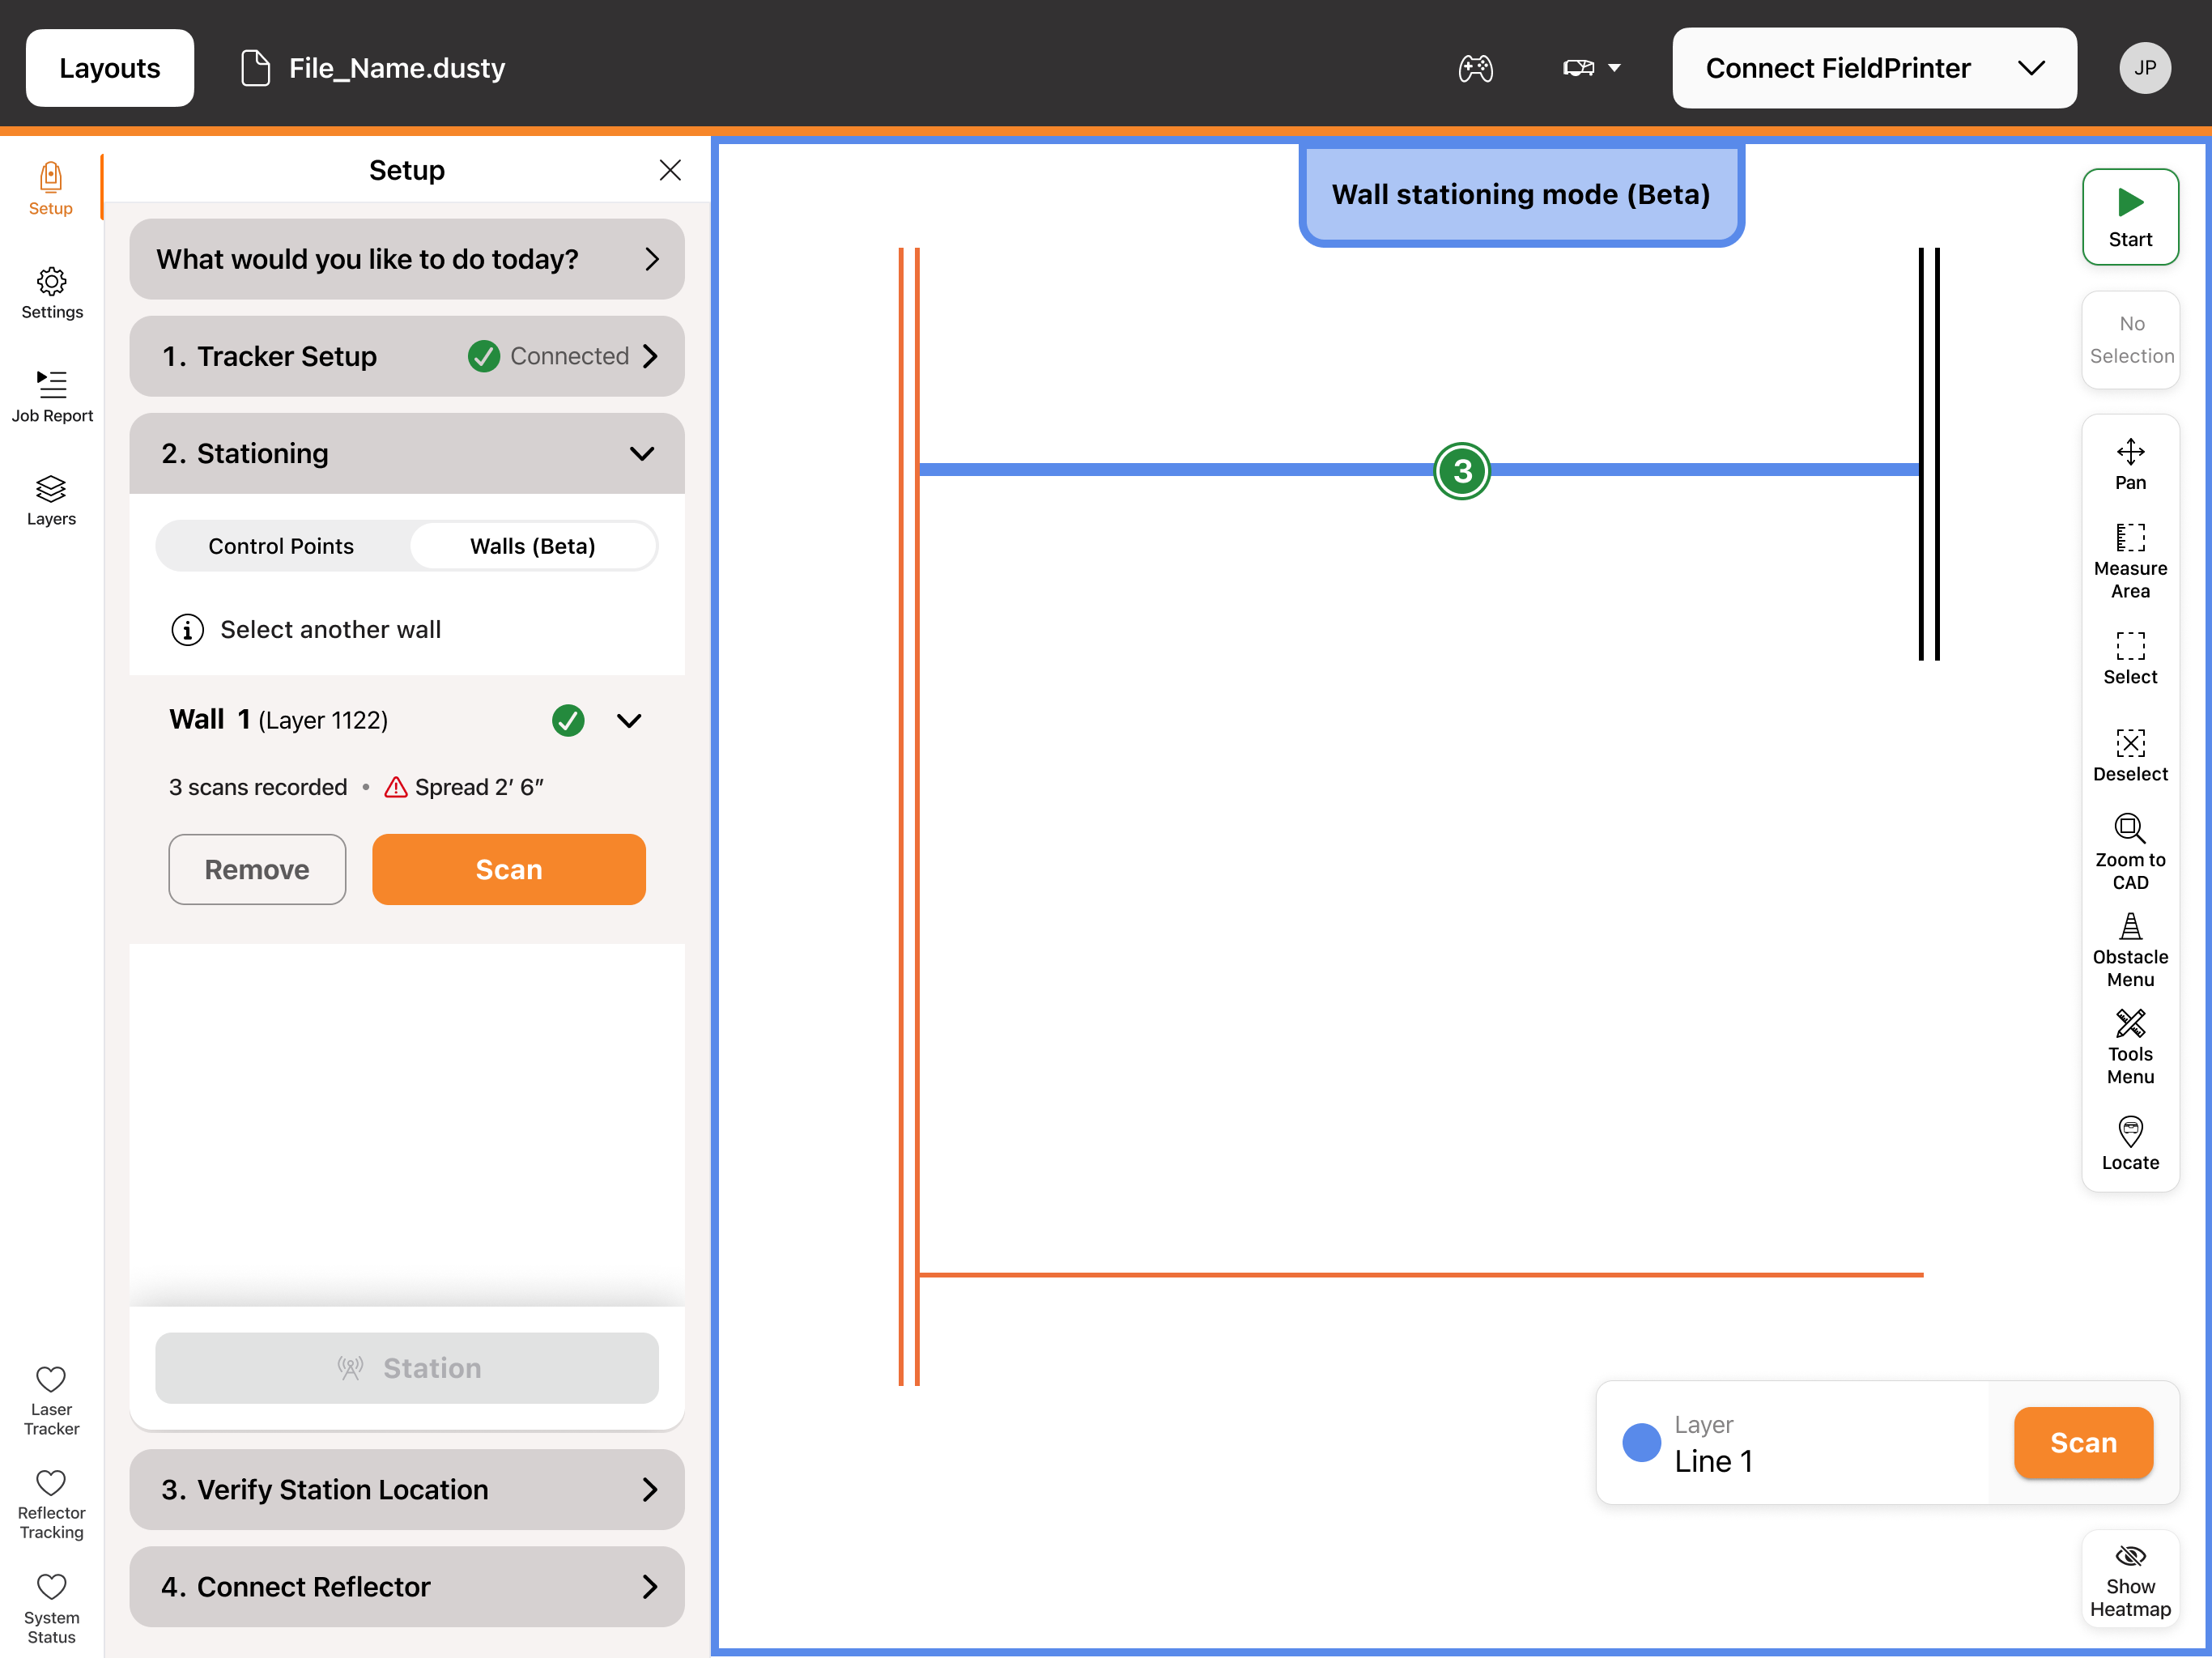Open the Setup sidebar icon

click(50, 188)
